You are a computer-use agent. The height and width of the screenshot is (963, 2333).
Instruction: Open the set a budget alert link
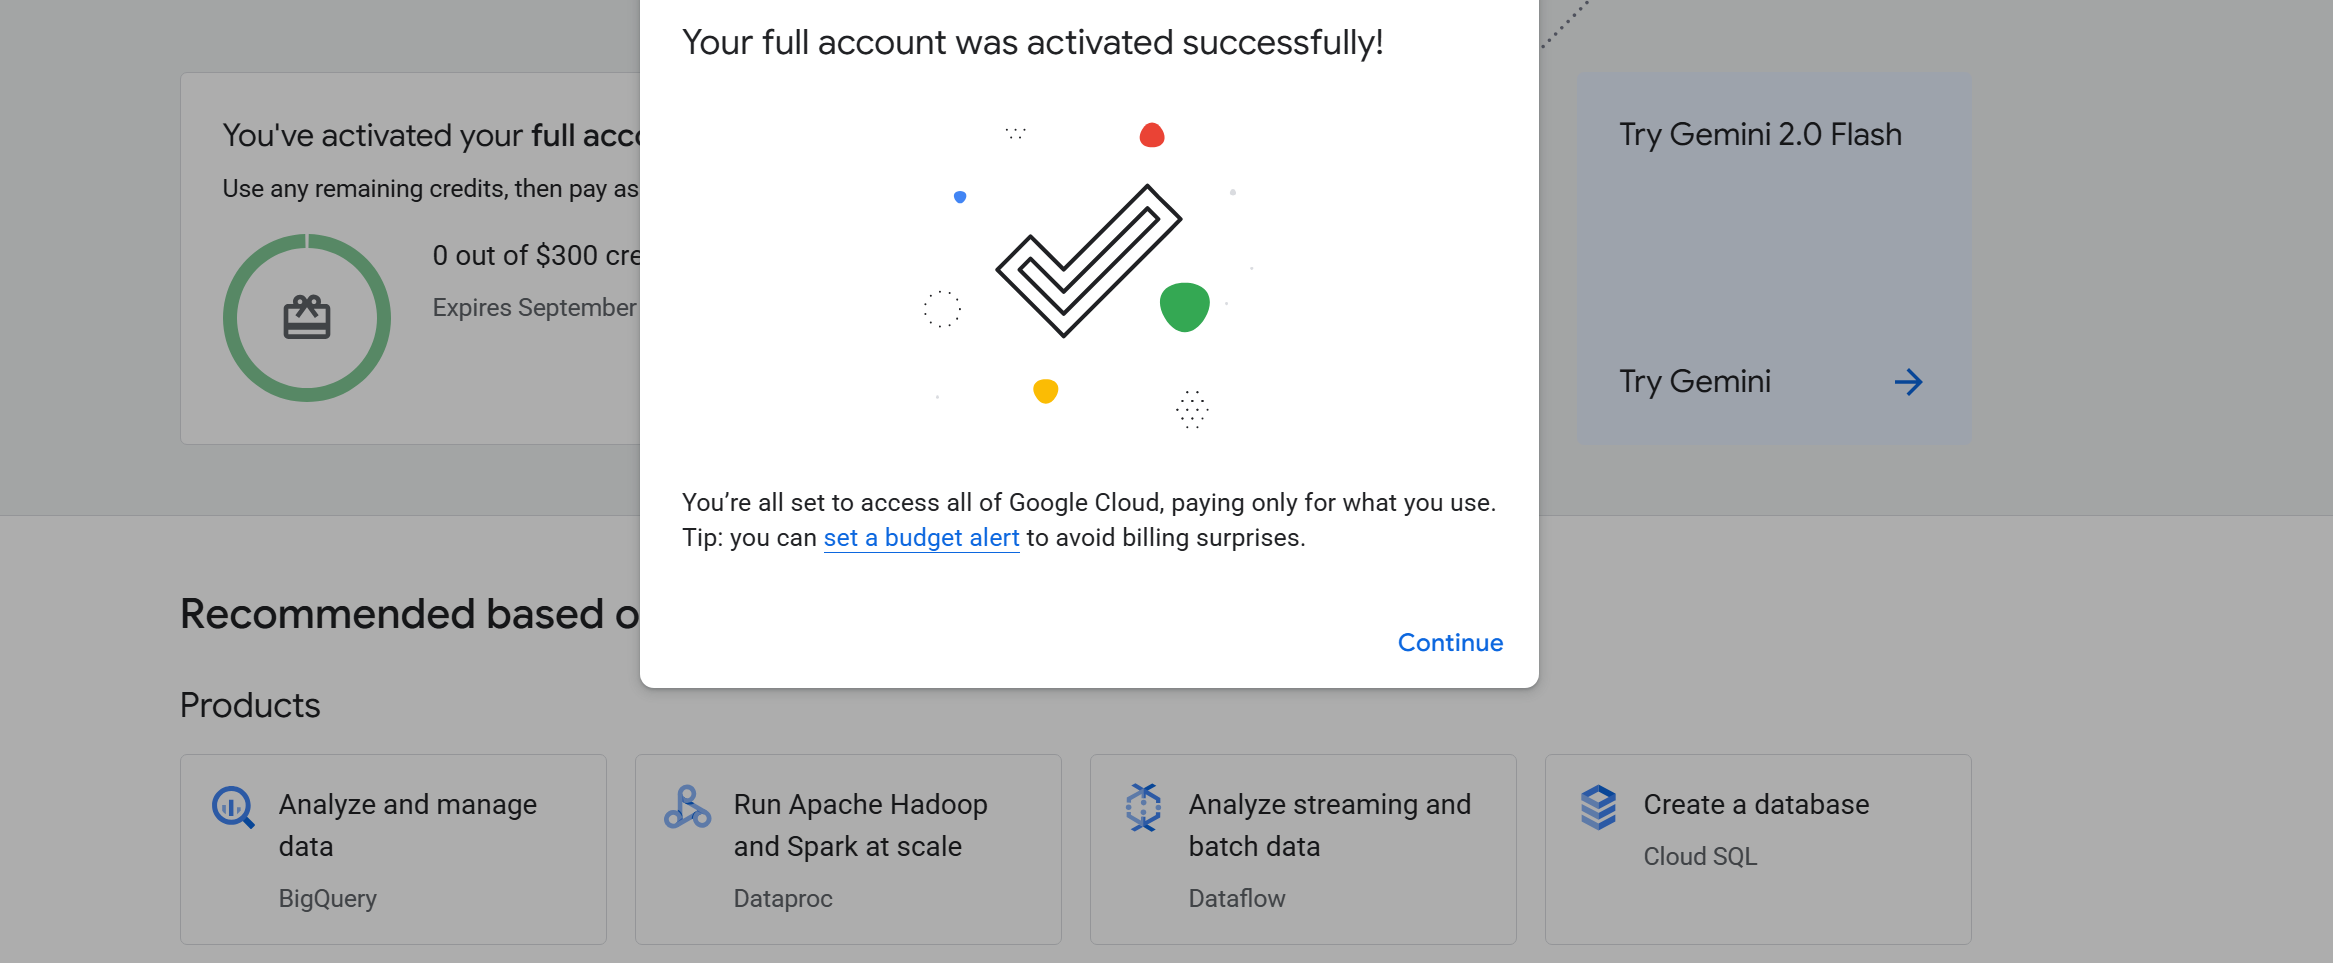[x=921, y=538]
